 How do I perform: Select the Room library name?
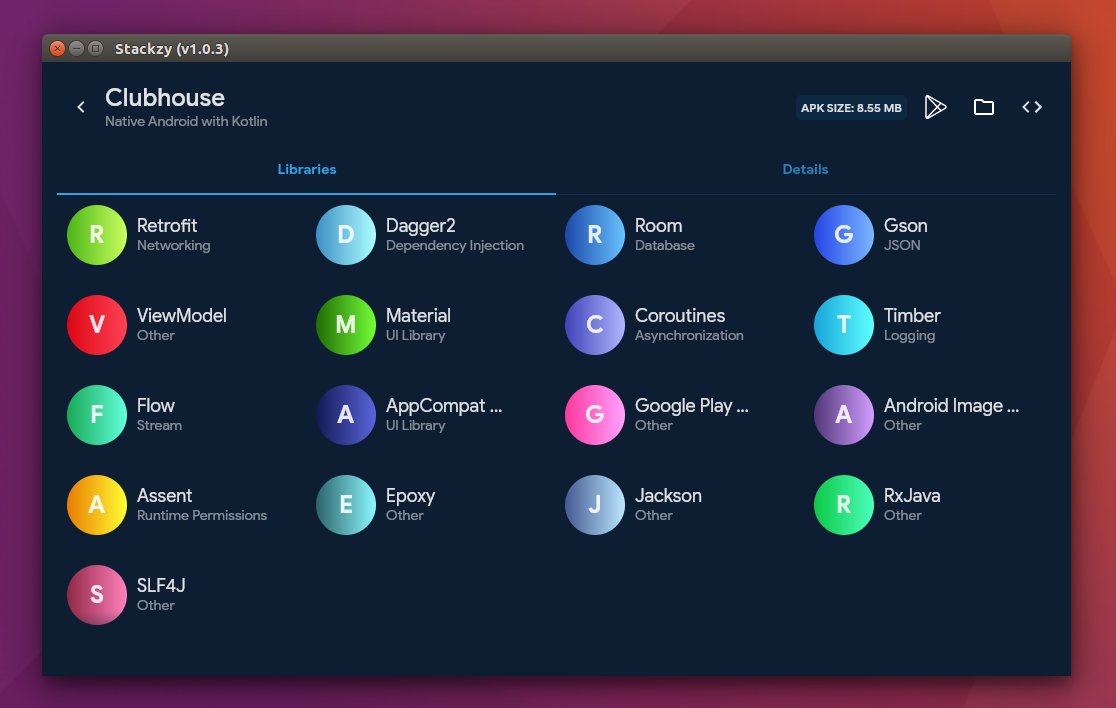click(x=658, y=226)
